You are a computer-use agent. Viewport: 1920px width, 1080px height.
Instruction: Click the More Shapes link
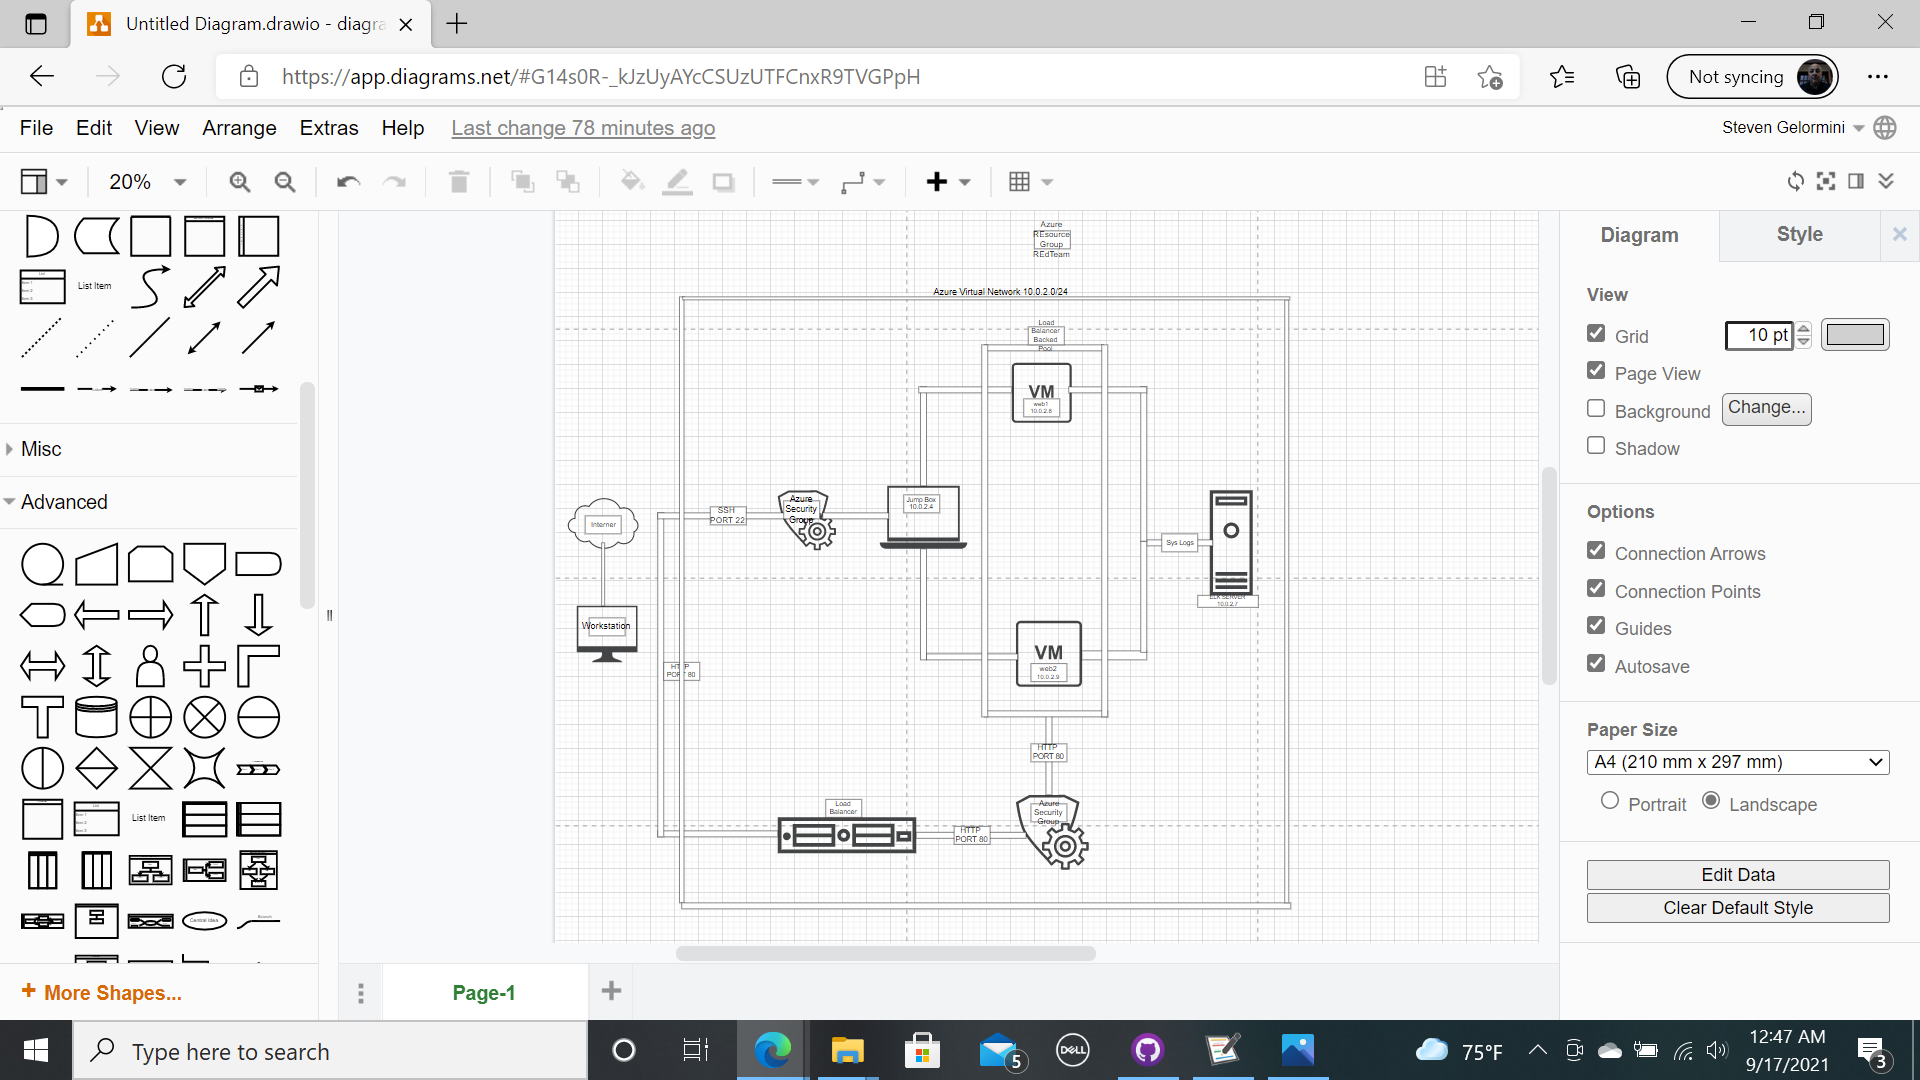[x=101, y=992]
